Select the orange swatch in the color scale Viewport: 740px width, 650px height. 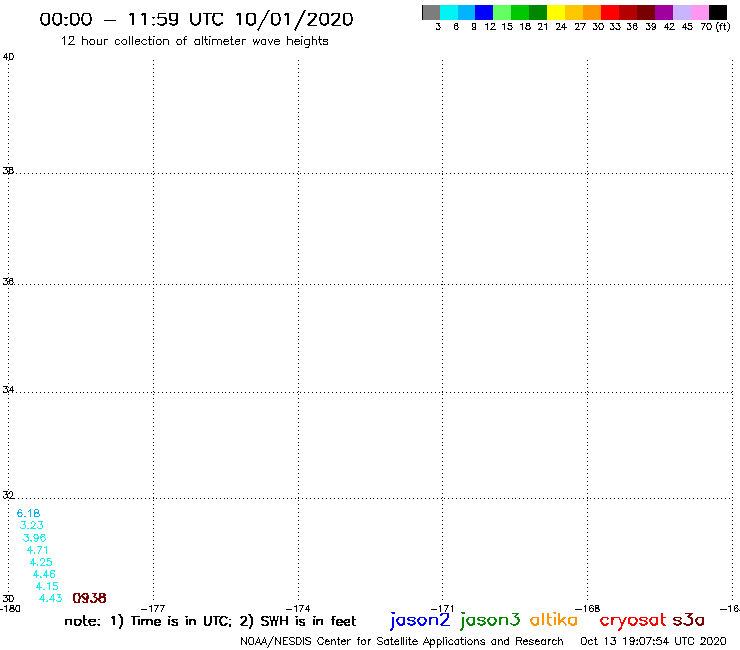click(592, 13)
